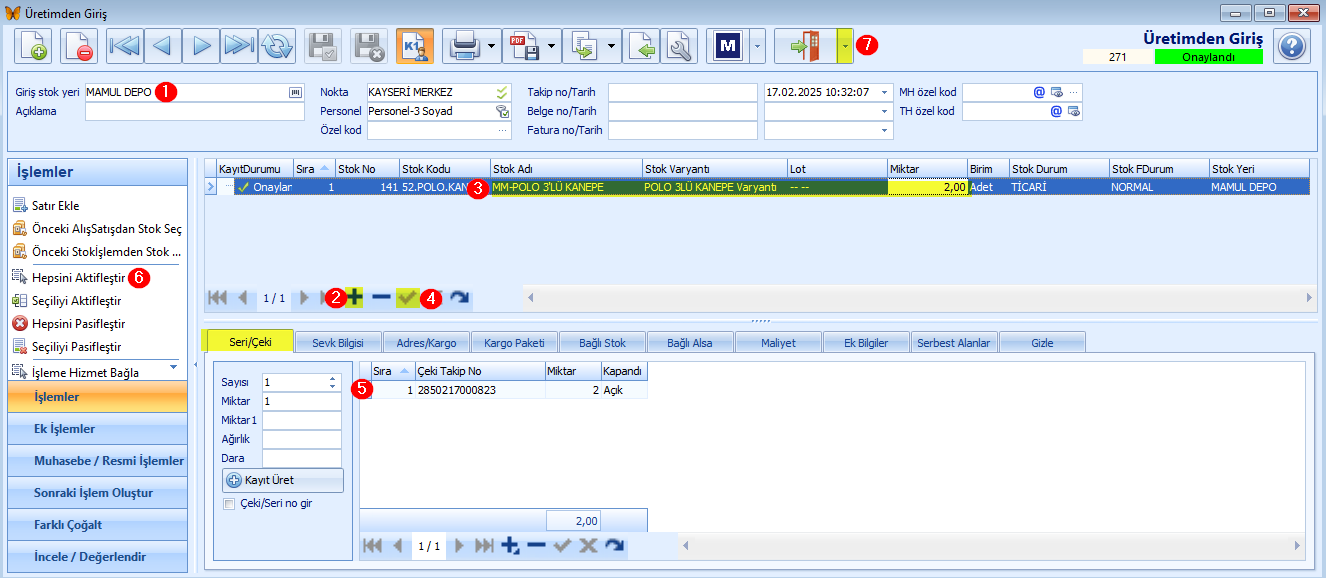Viewport: 1326px width, 578px height.
Task: Click the dark blue M icon
Action: 728,46
